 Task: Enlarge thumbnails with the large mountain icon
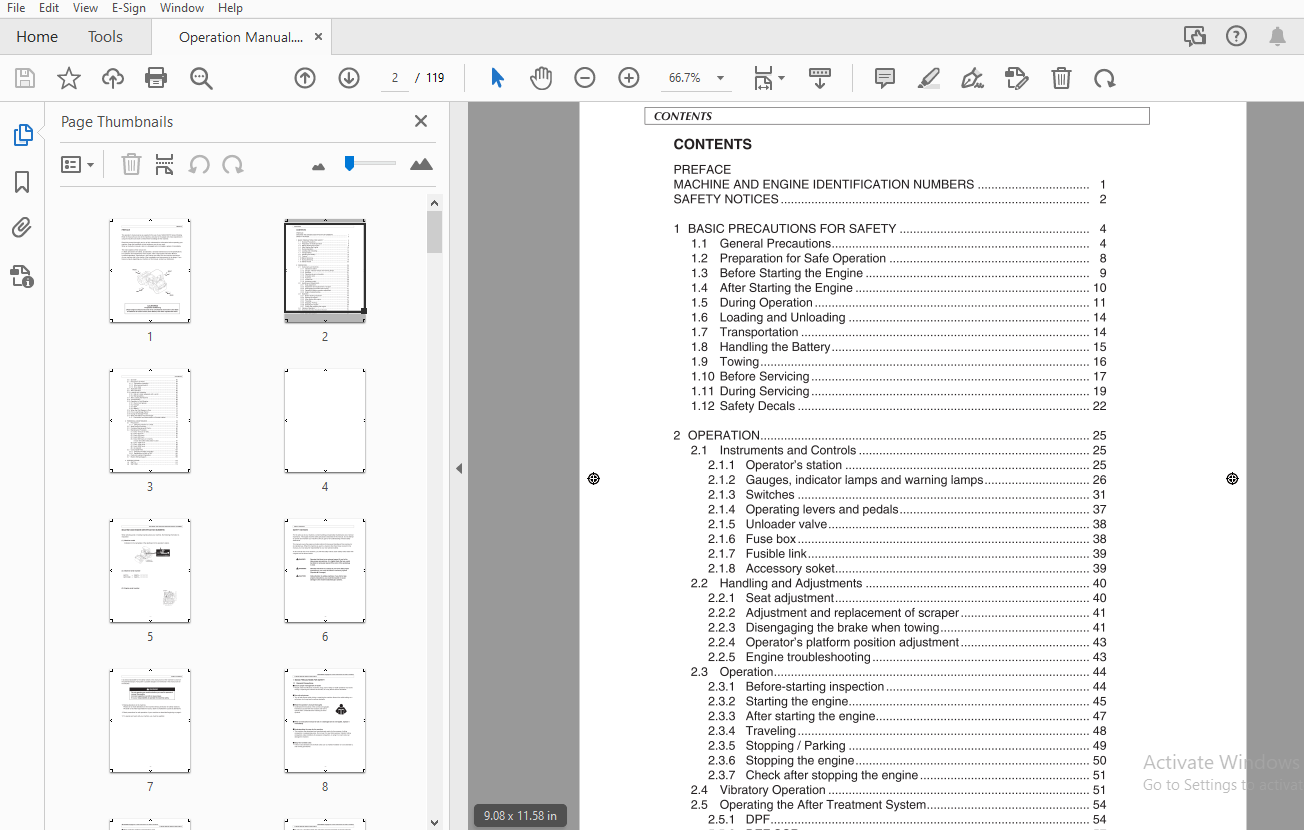pyautogui.click(x=422, y=164)
